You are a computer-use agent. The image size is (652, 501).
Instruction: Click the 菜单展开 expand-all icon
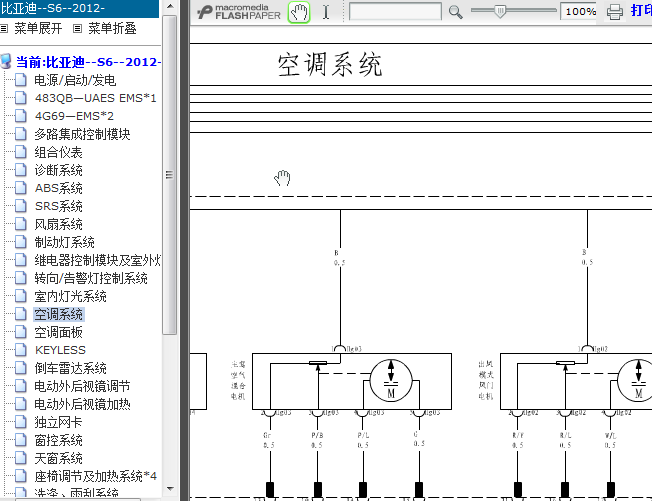coord(4,28)
